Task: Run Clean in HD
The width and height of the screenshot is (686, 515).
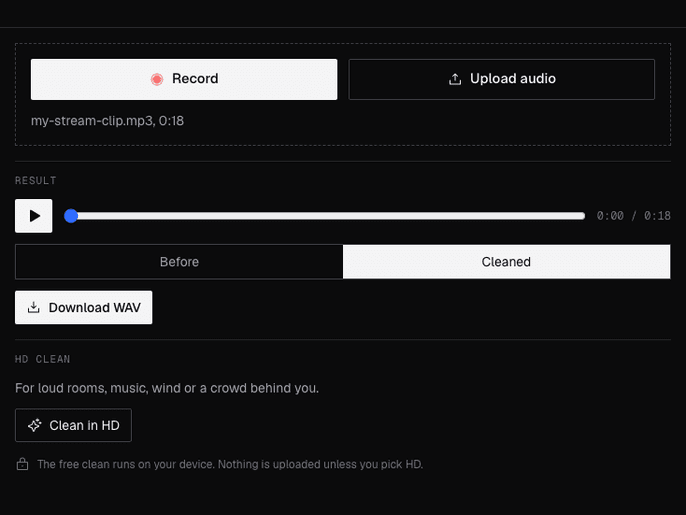Action: [x=73, y=425]
